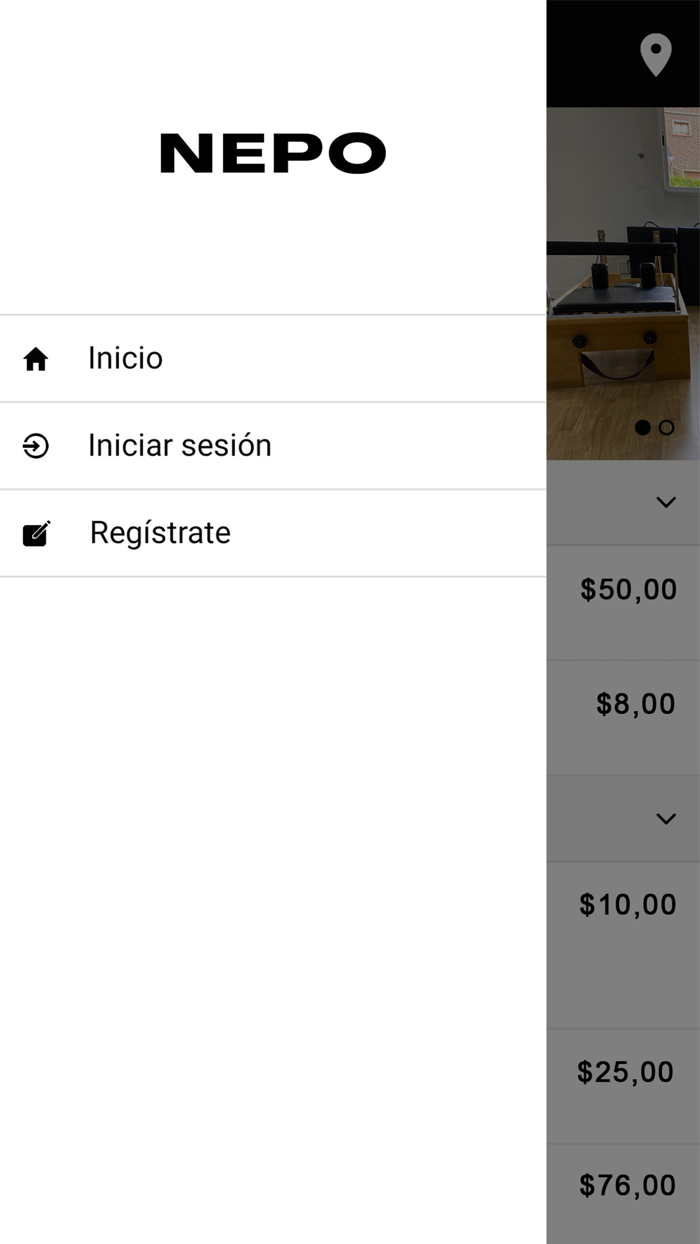
Task: Tap the login arrow icon beside Iniciar sesión
Action: tap(36, 446)
